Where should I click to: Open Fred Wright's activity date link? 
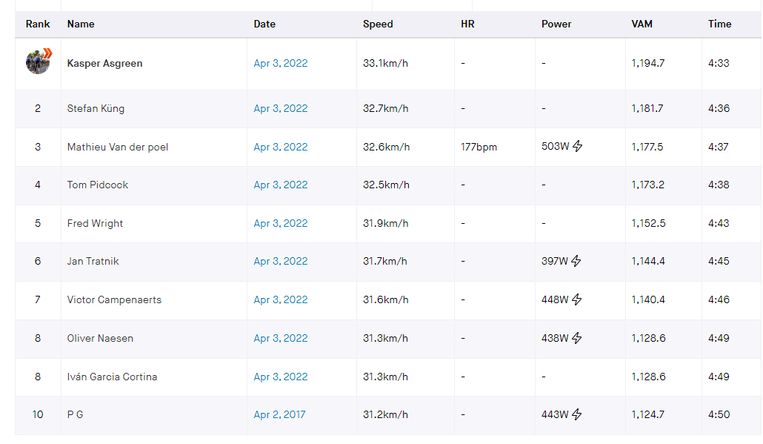pos(280,223)
